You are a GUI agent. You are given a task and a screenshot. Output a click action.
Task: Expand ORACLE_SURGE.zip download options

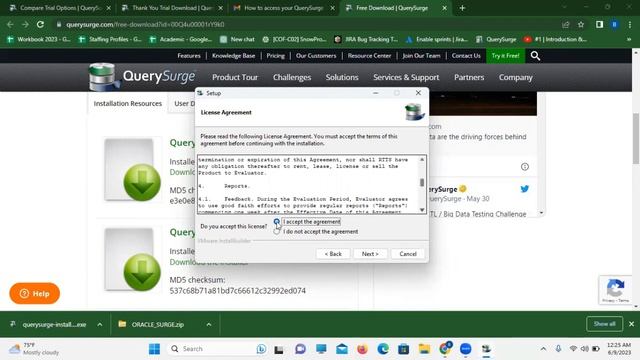(209, 324)
